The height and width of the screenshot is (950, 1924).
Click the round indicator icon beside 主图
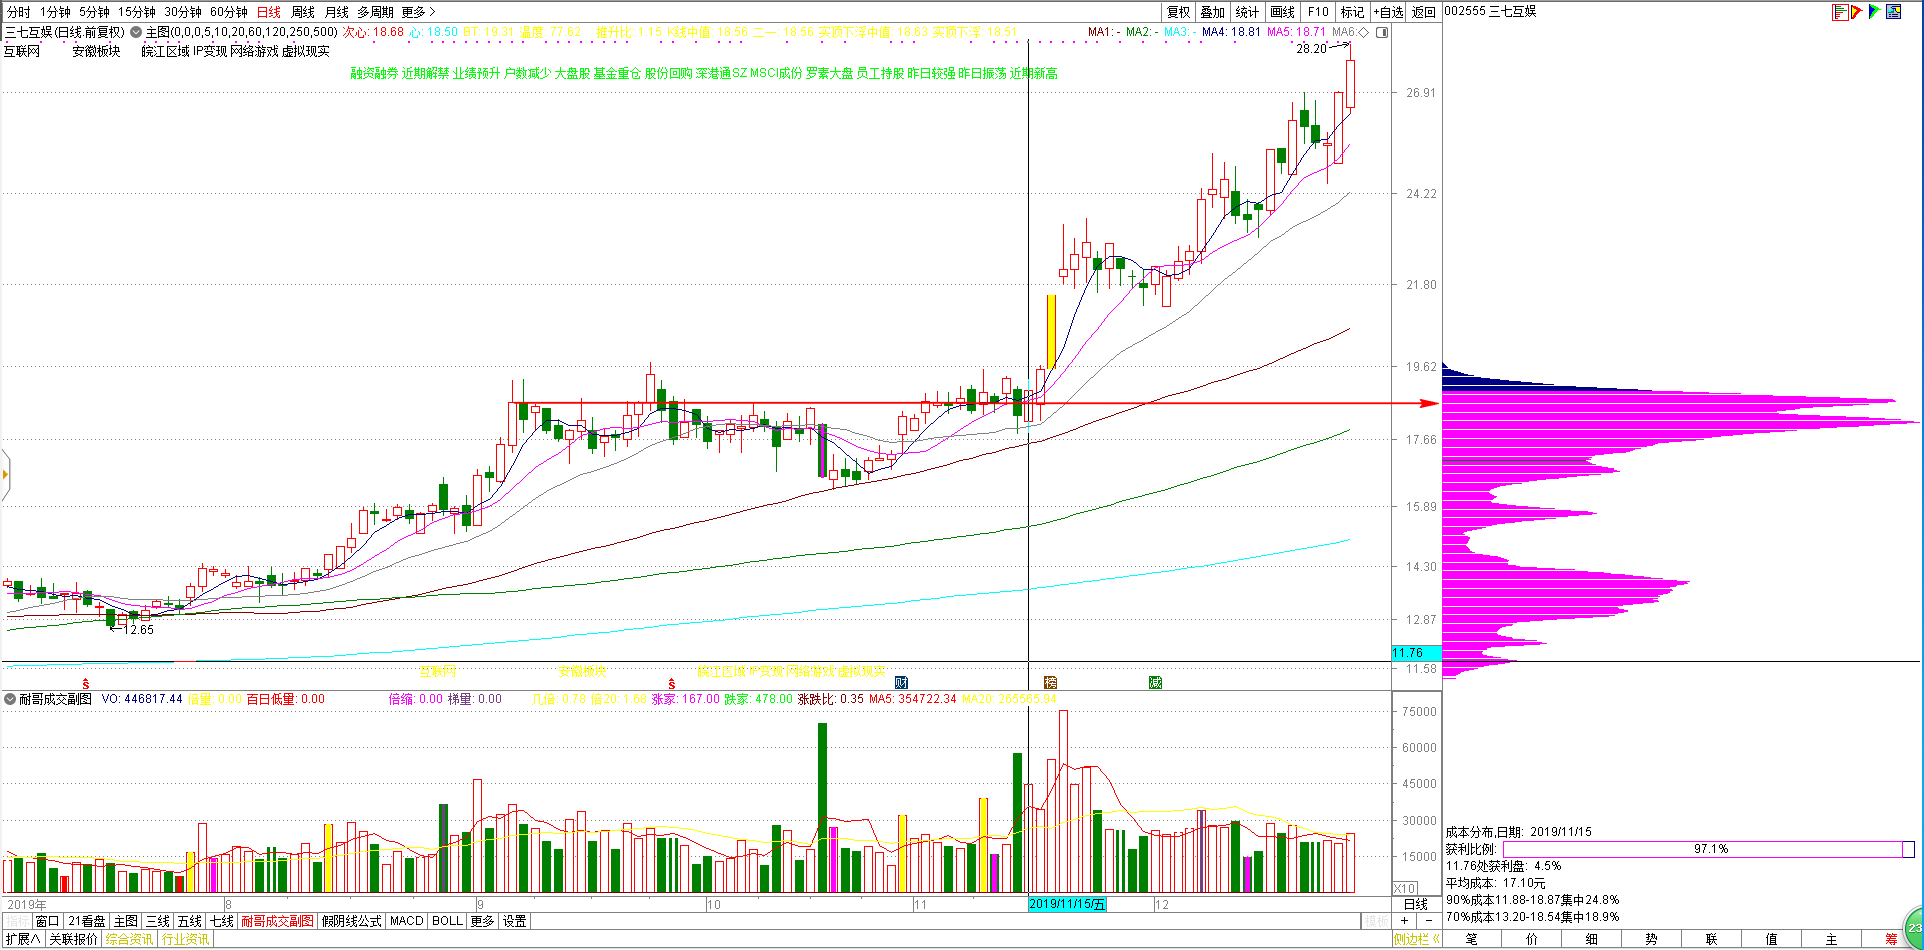coord(136,32)
